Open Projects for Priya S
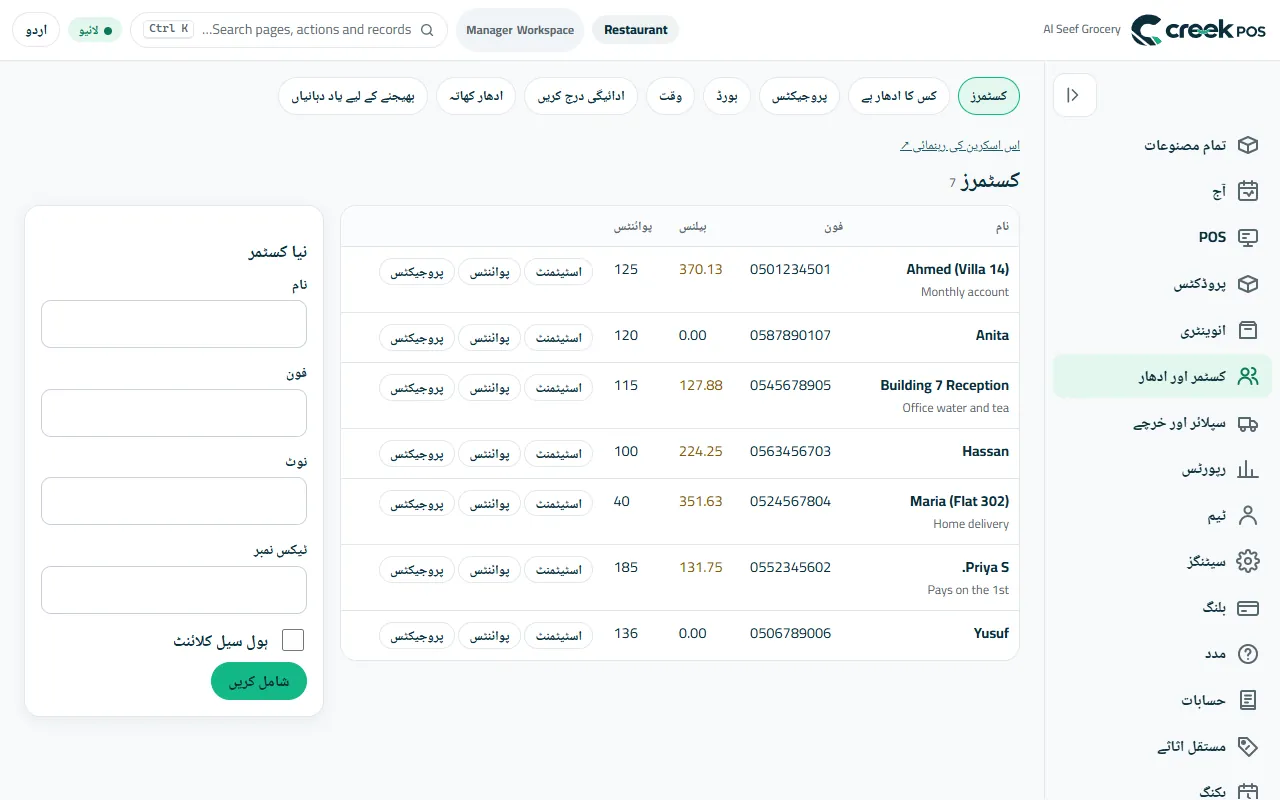Screen dimensions: 1280x800 pyautogui.click(x=417, y=569)
